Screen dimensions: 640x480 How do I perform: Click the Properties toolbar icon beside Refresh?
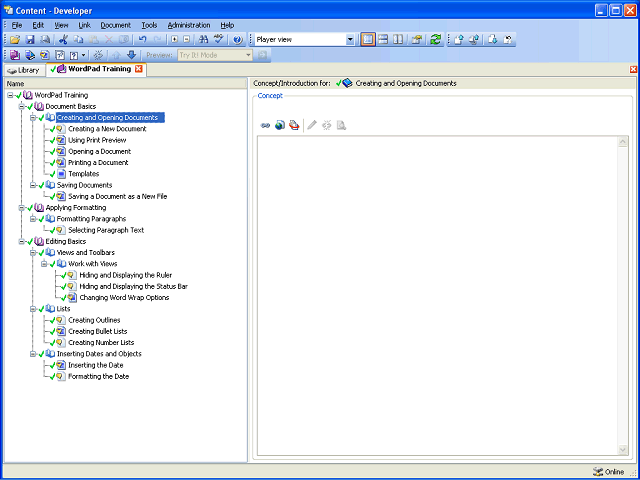[x=417, y=40]
